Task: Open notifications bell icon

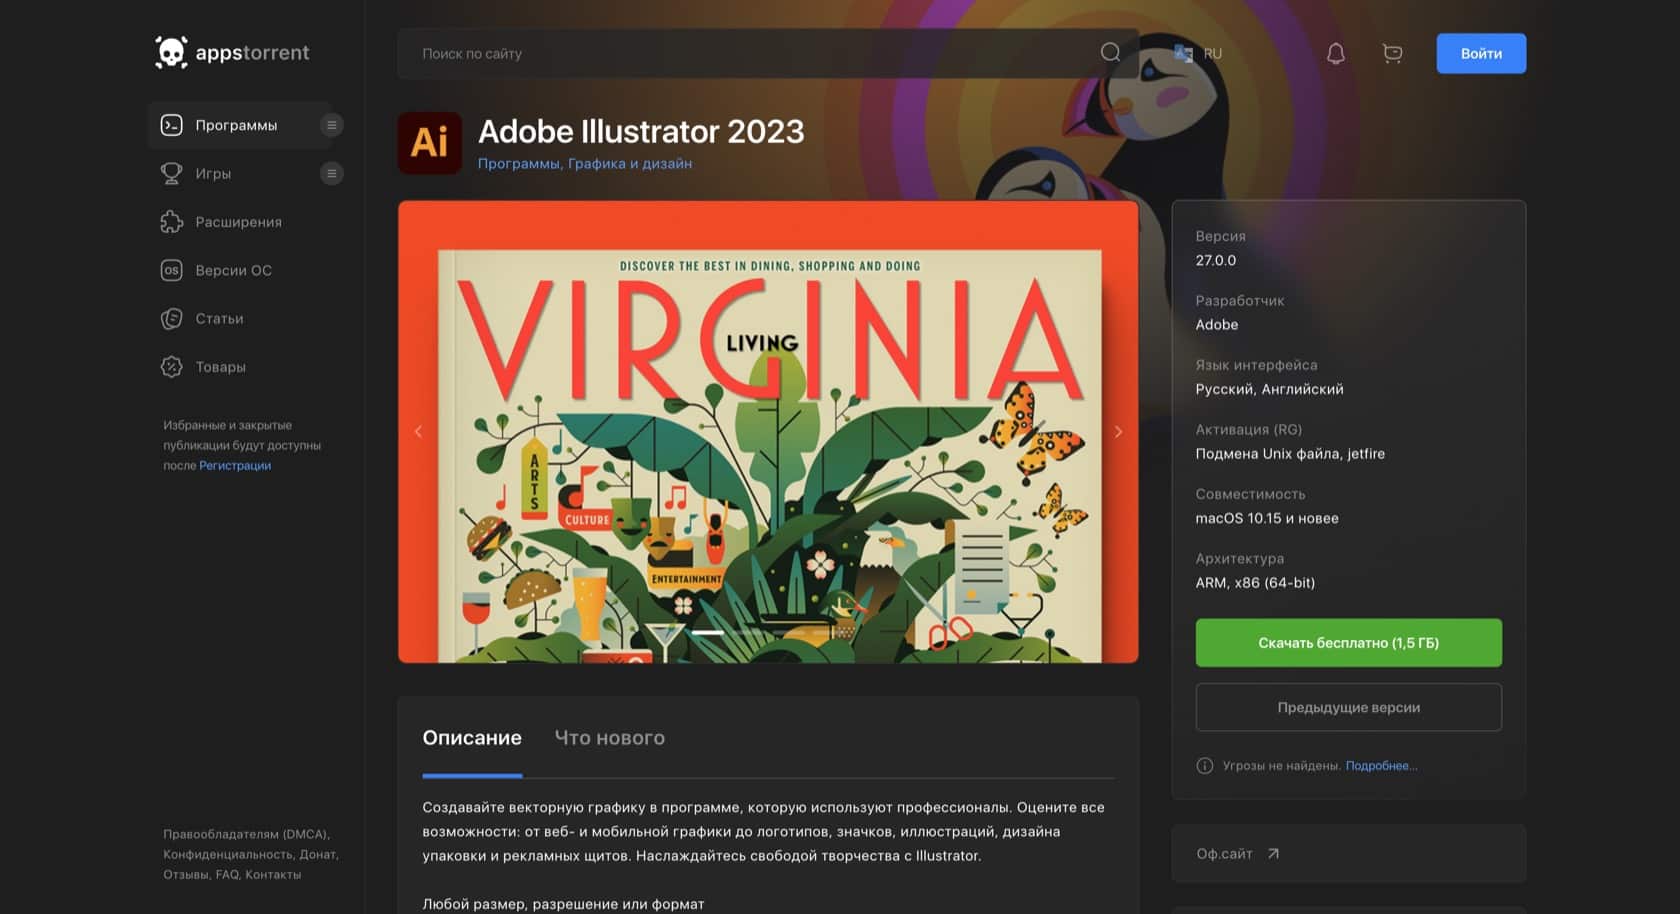Action: click(1335, 53)
